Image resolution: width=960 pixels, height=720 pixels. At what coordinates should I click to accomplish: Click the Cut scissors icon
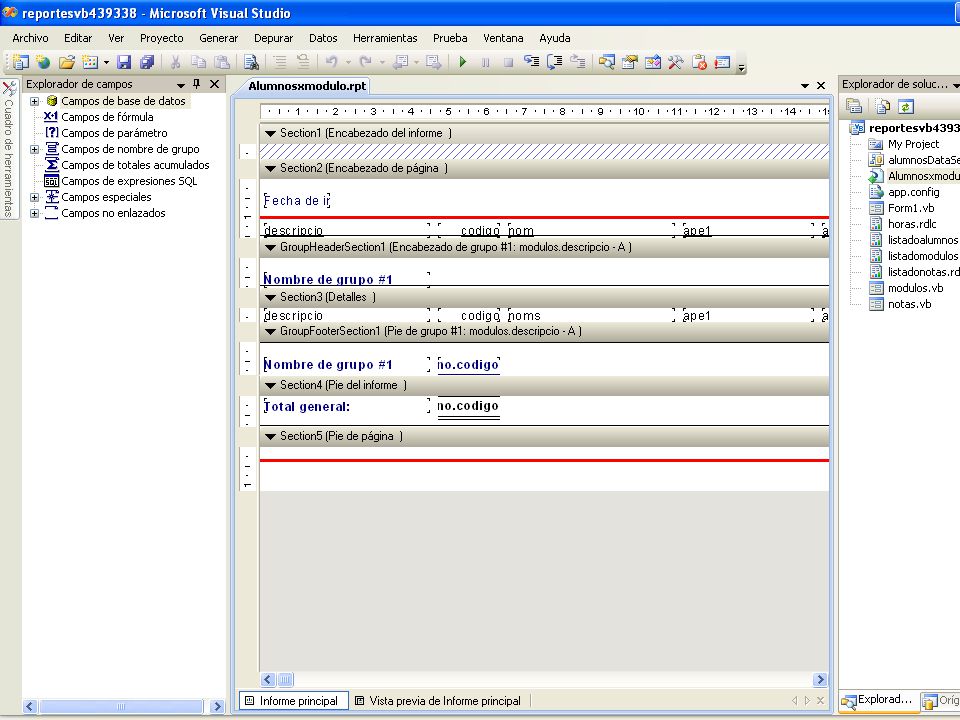(x=175, y=62)
